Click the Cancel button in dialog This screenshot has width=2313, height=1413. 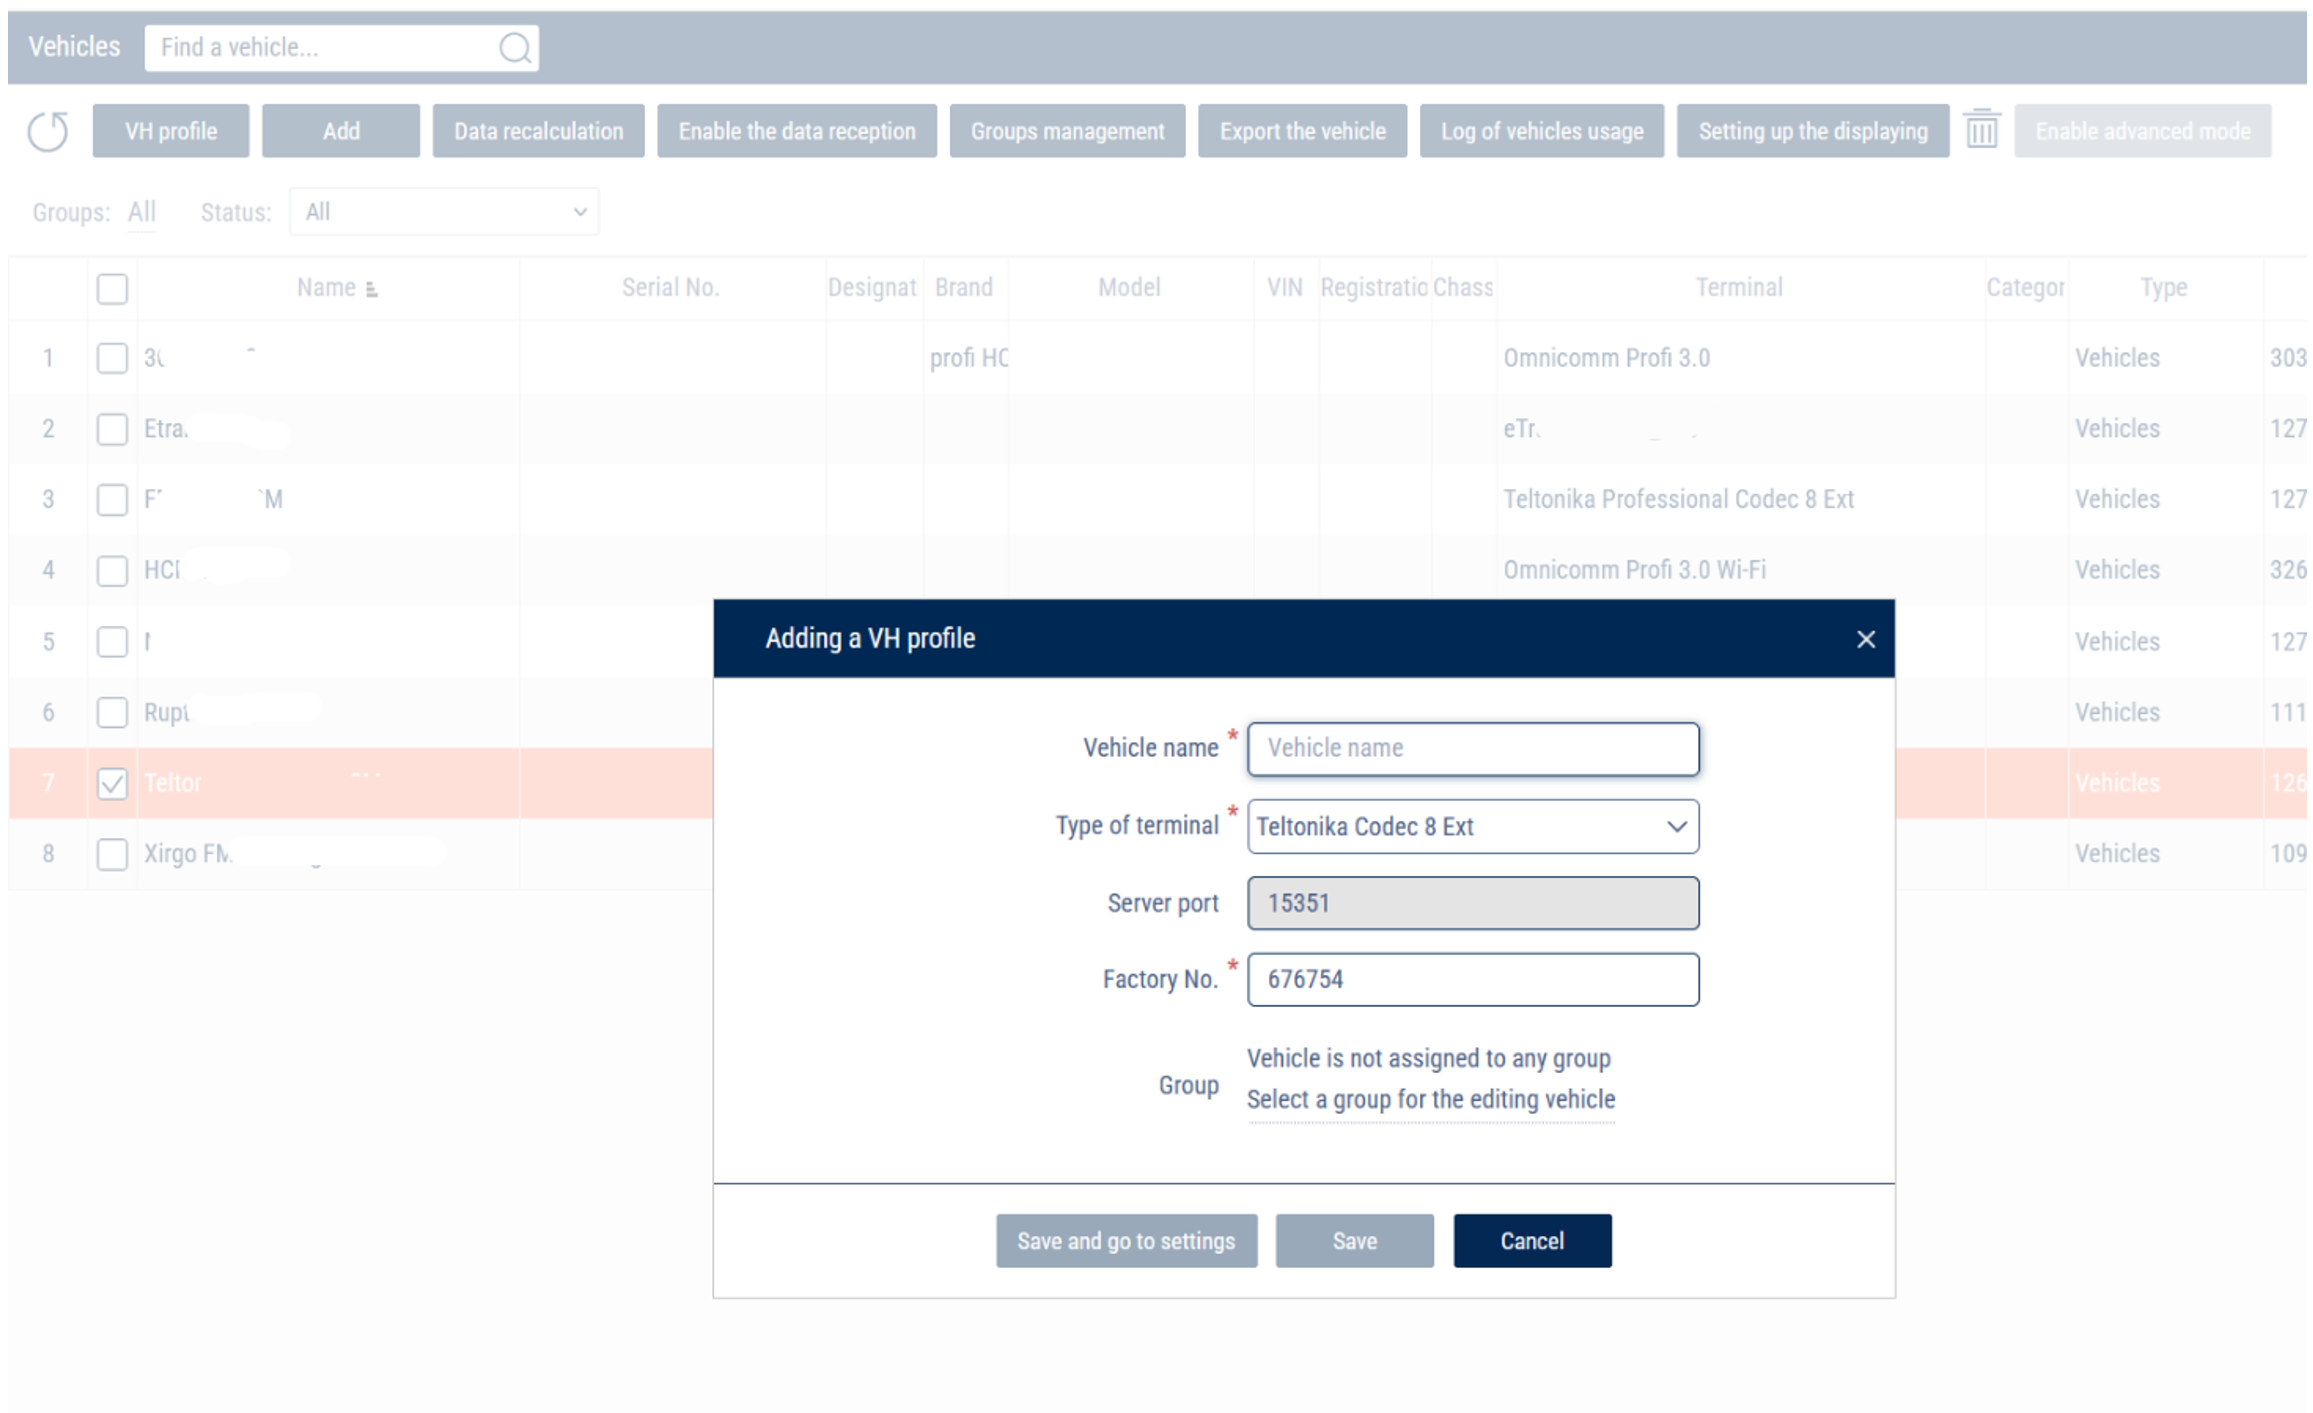(1532, 1241)
